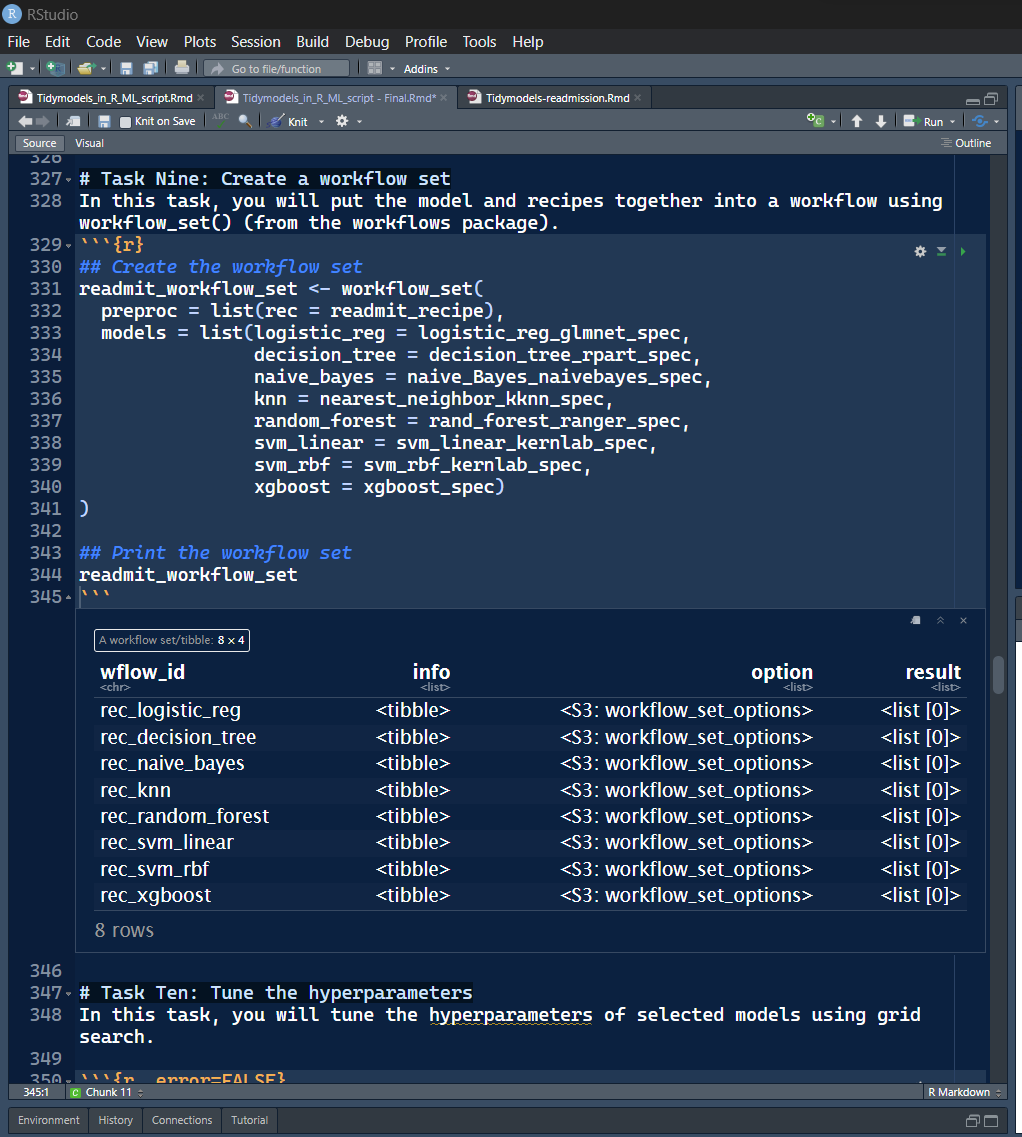The image size is (1022, 1137).
Task: Open the File menu
Action: tap(18, 42)
